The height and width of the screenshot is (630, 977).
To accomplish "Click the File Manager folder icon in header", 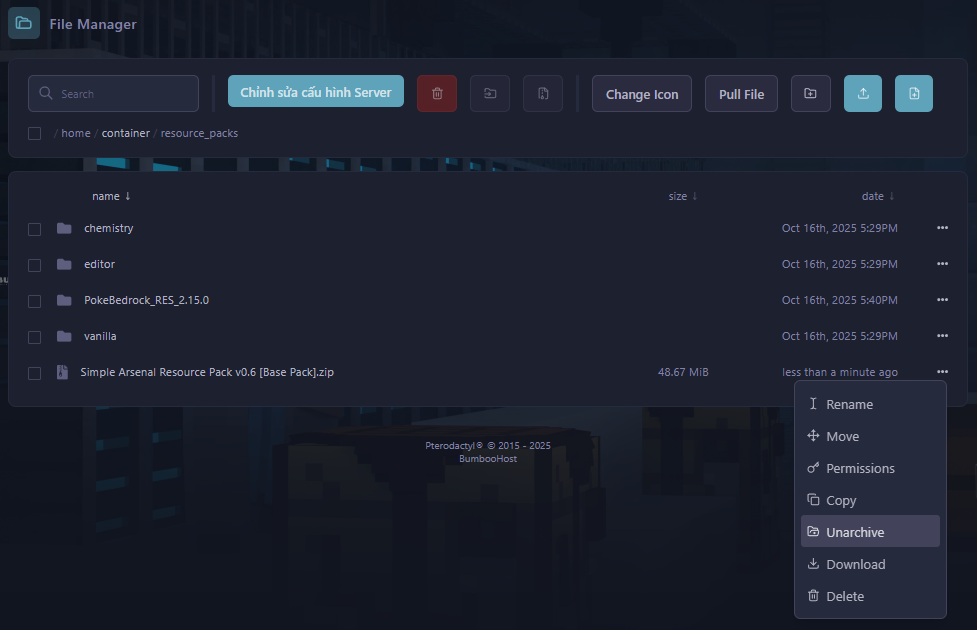I will [x=24, y=23].
